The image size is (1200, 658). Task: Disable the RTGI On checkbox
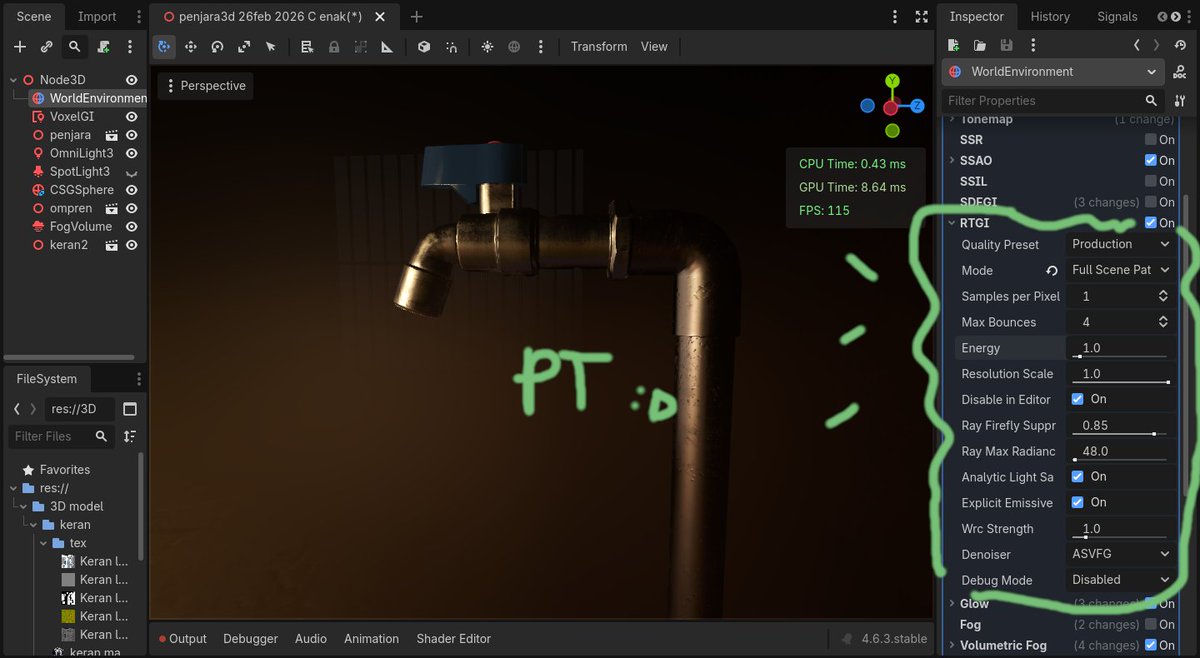click(1151, 223)
